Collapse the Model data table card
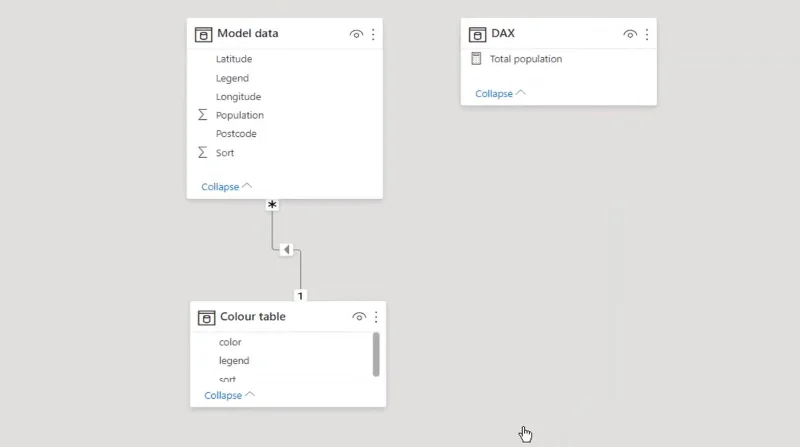 [227, 186]
